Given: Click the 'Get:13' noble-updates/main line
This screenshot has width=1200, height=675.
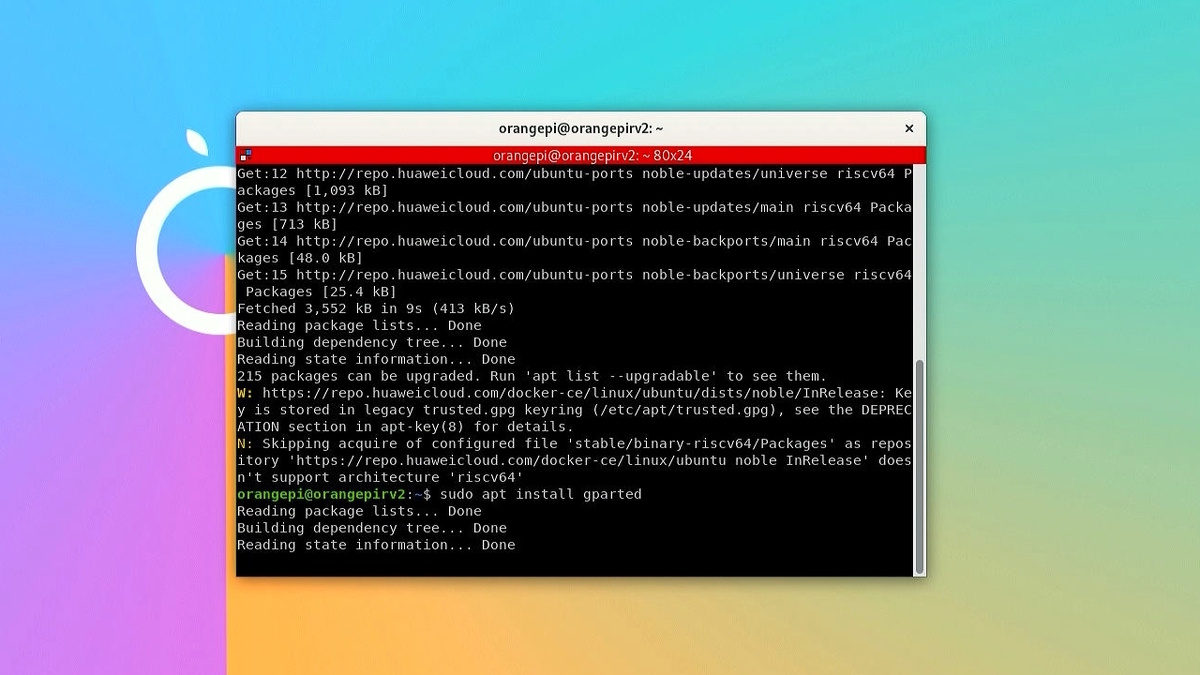Looking at the screenshot, I should [574, 207].
